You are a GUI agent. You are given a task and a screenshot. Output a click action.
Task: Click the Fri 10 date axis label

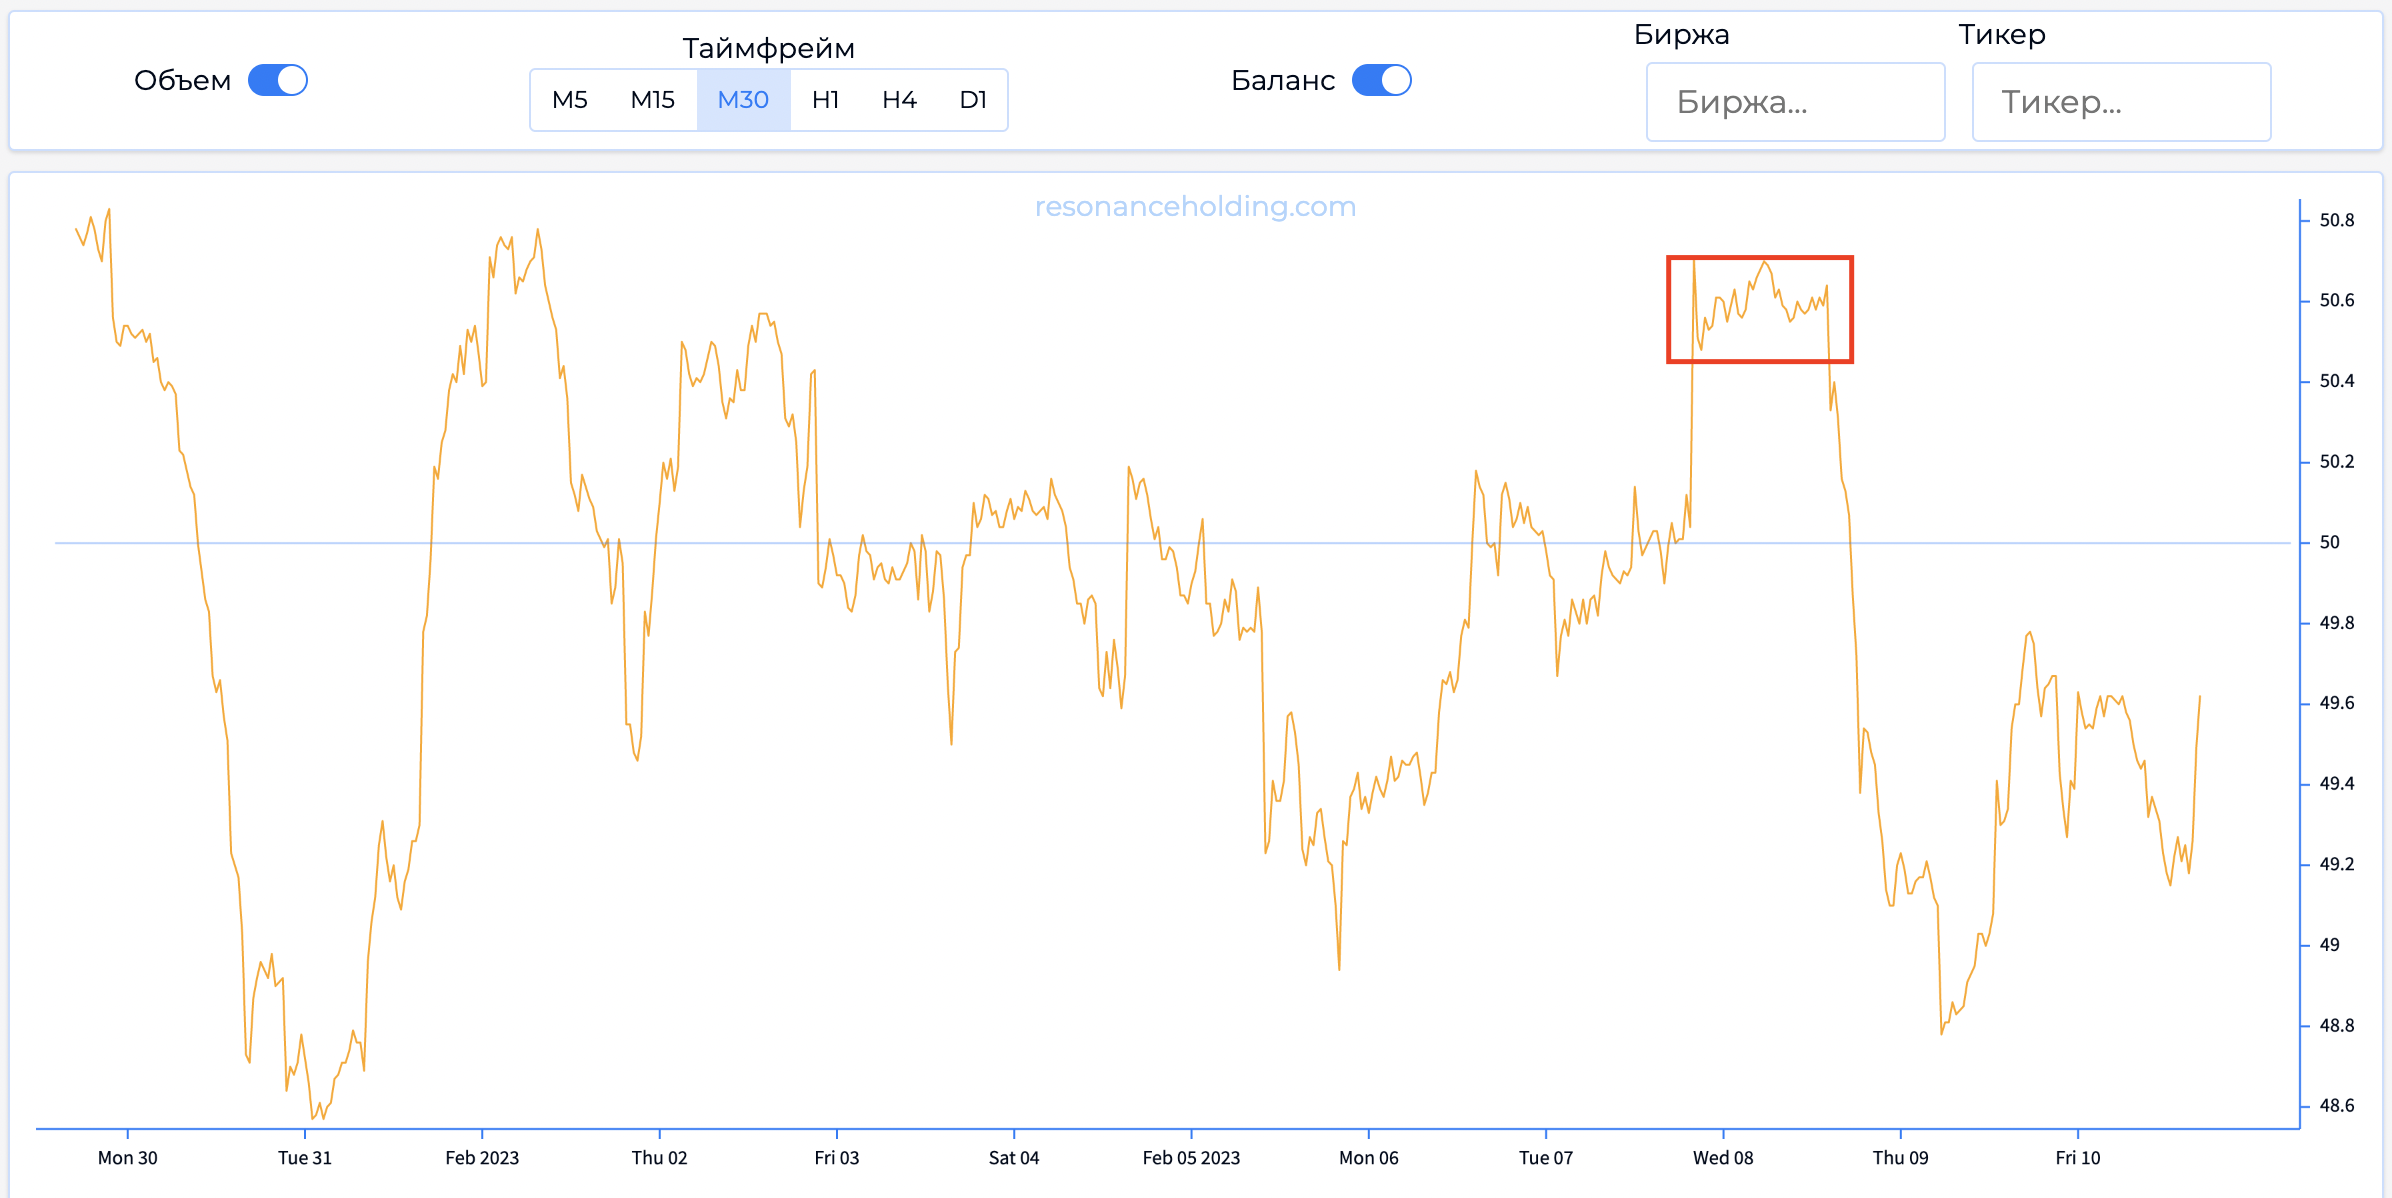point(2077,1158)
